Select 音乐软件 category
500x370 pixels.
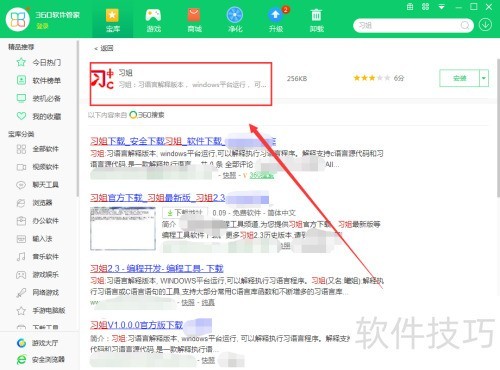tap(38, 257)
